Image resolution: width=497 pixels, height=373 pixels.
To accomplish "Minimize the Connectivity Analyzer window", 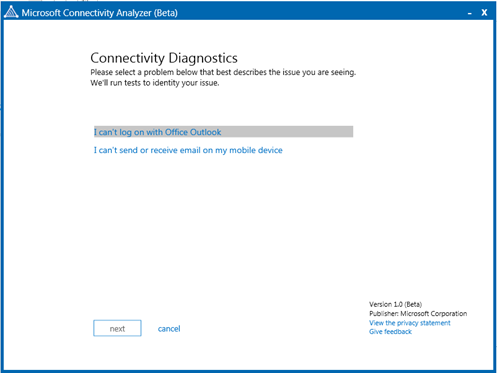I will click(470, 13).
